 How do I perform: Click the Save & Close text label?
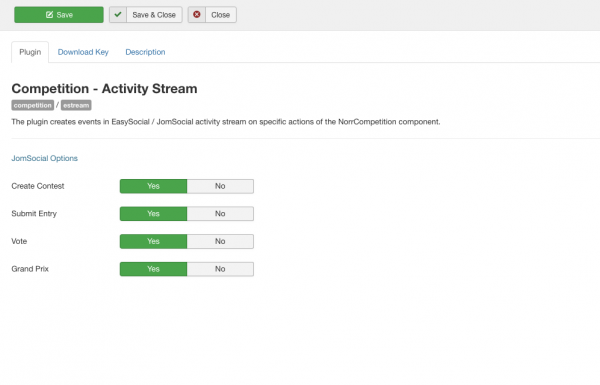click(154, 15)
